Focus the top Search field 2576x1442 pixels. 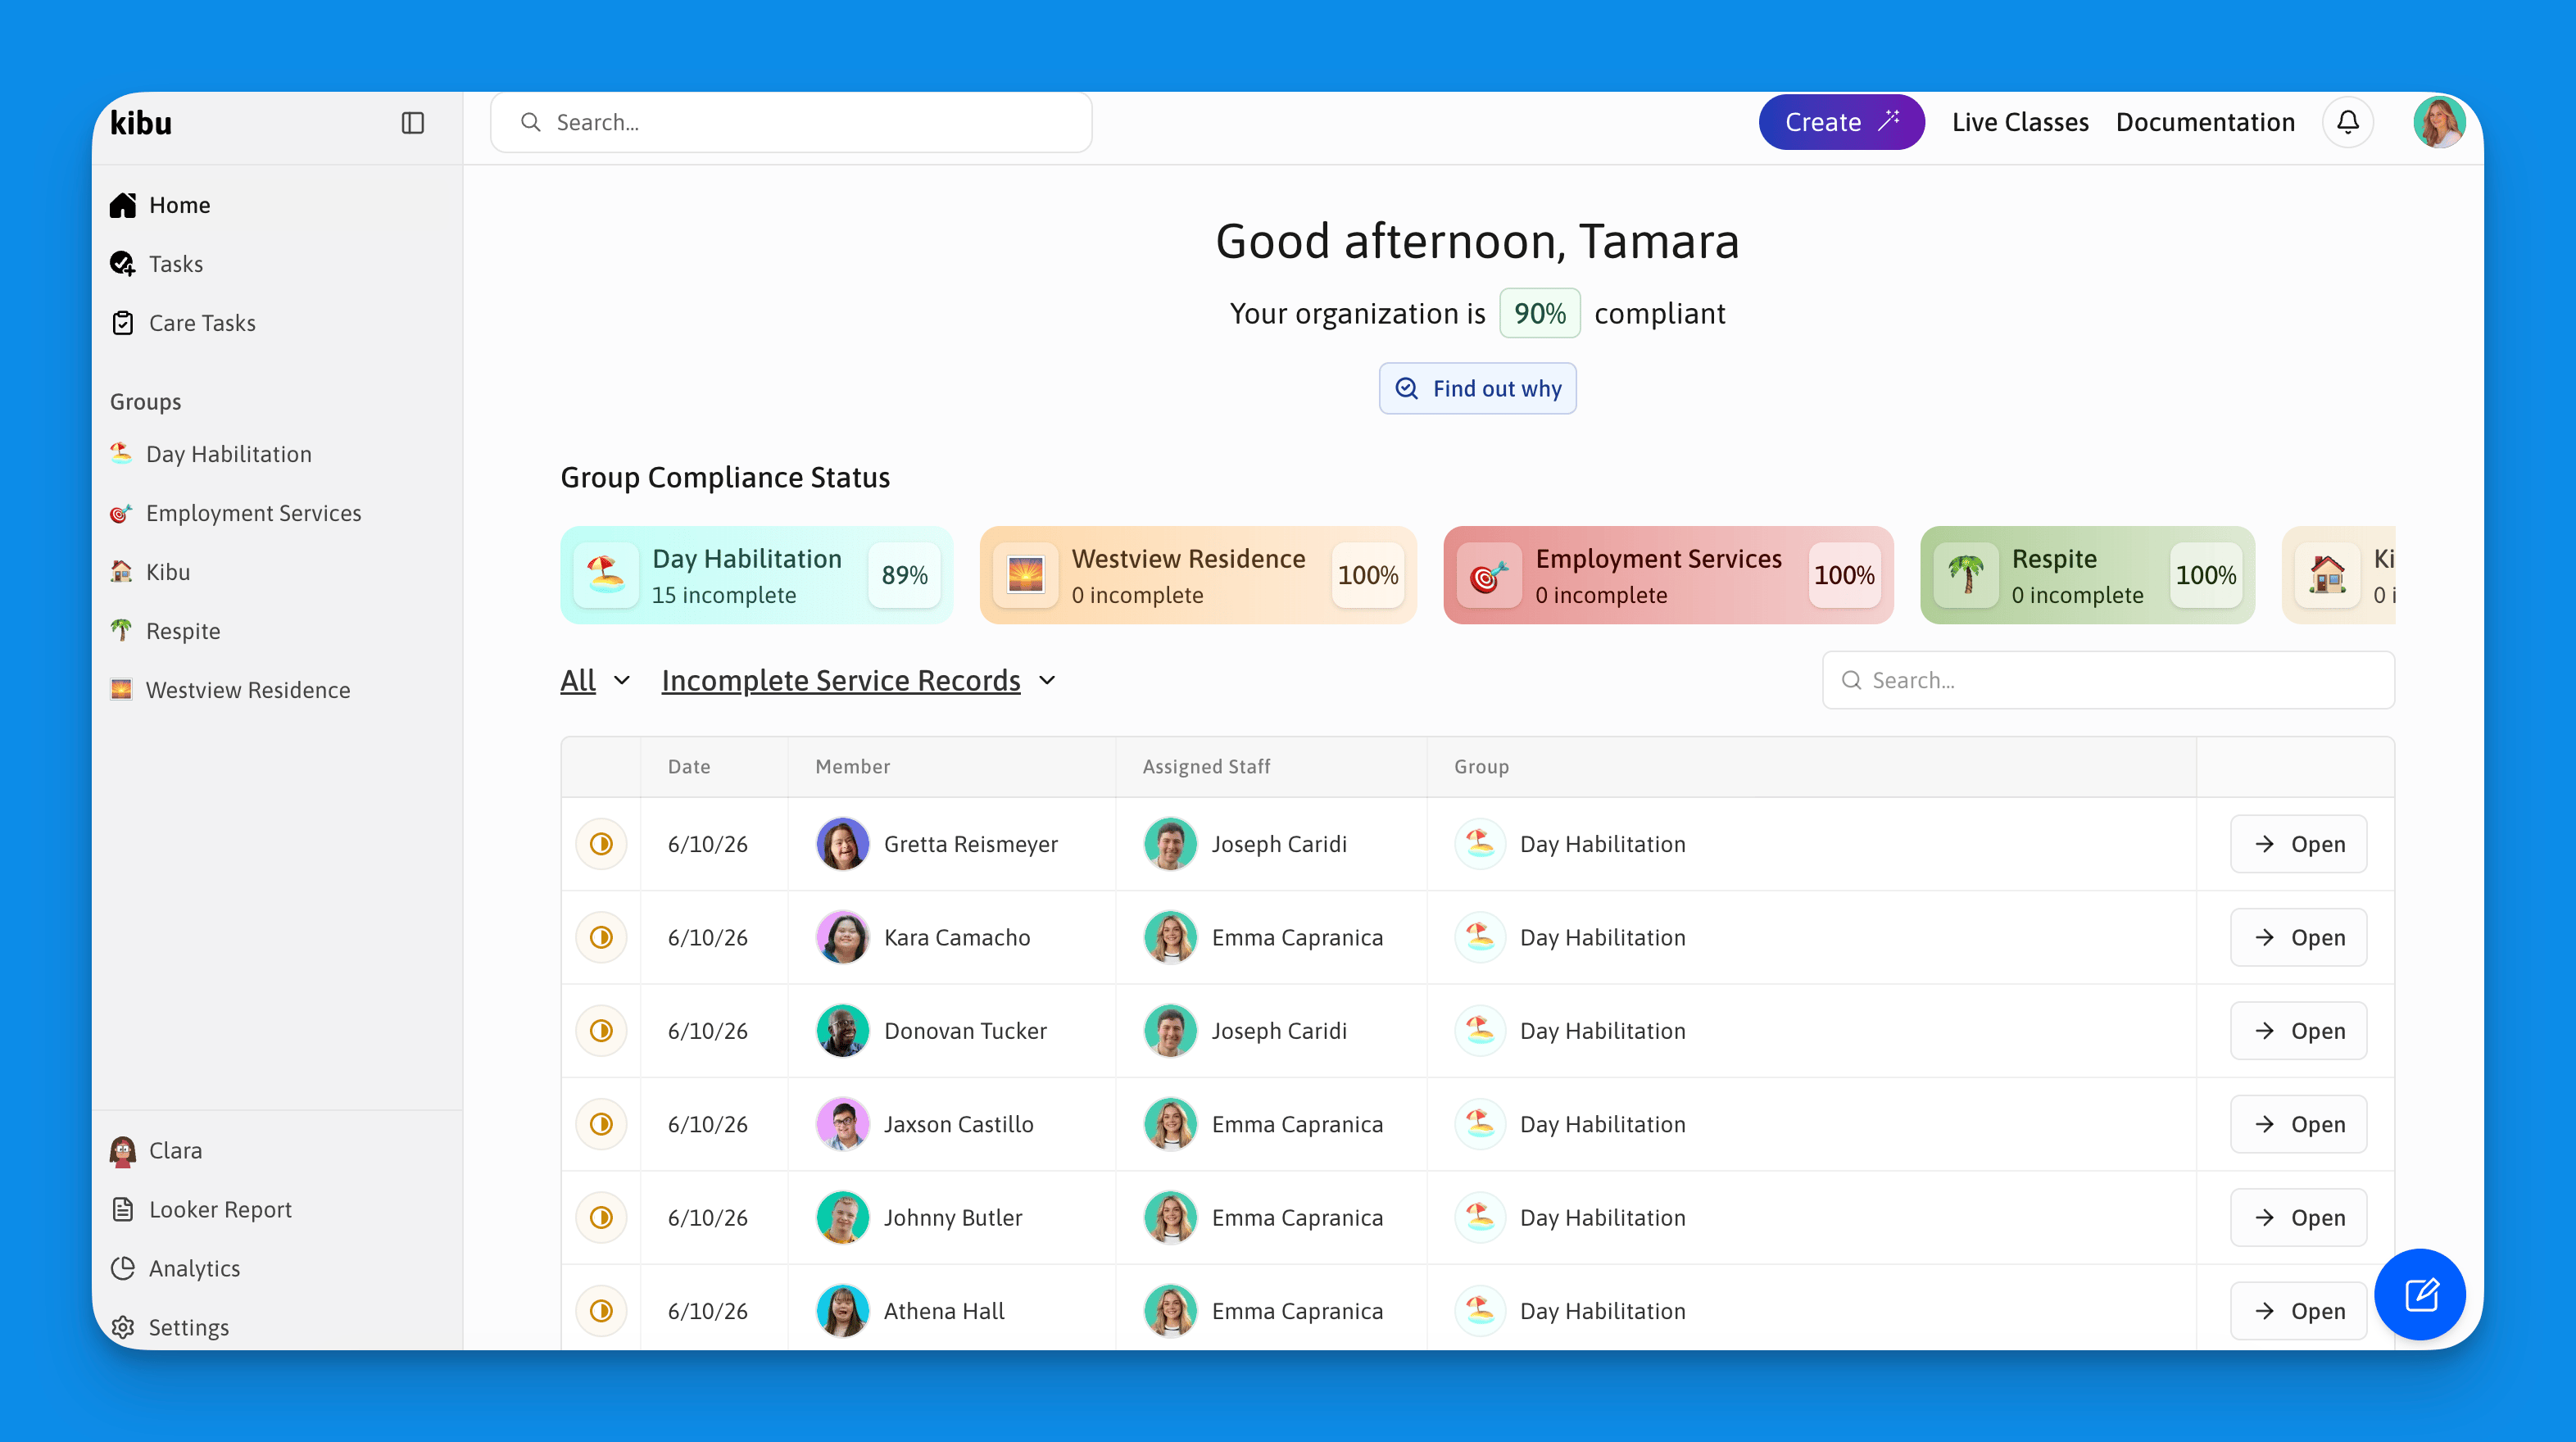coord(791,122)
